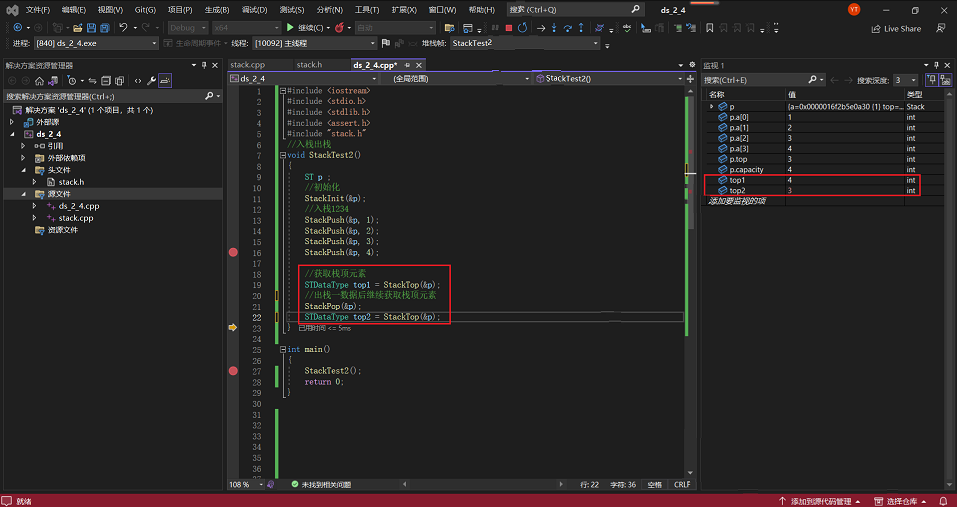This screenshot has width=957, height=507.
Task: Click the Undo arrow icon
Action: (123, 28)
